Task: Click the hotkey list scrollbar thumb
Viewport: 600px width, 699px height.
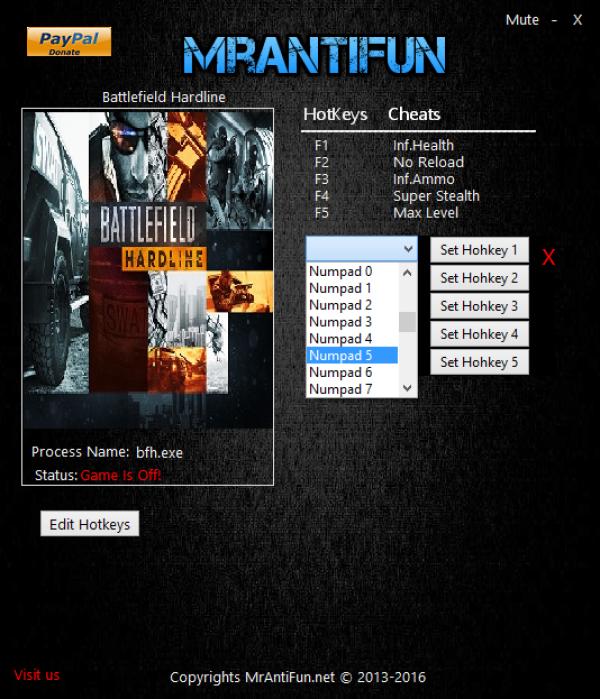Action: [x=407, y=322]
